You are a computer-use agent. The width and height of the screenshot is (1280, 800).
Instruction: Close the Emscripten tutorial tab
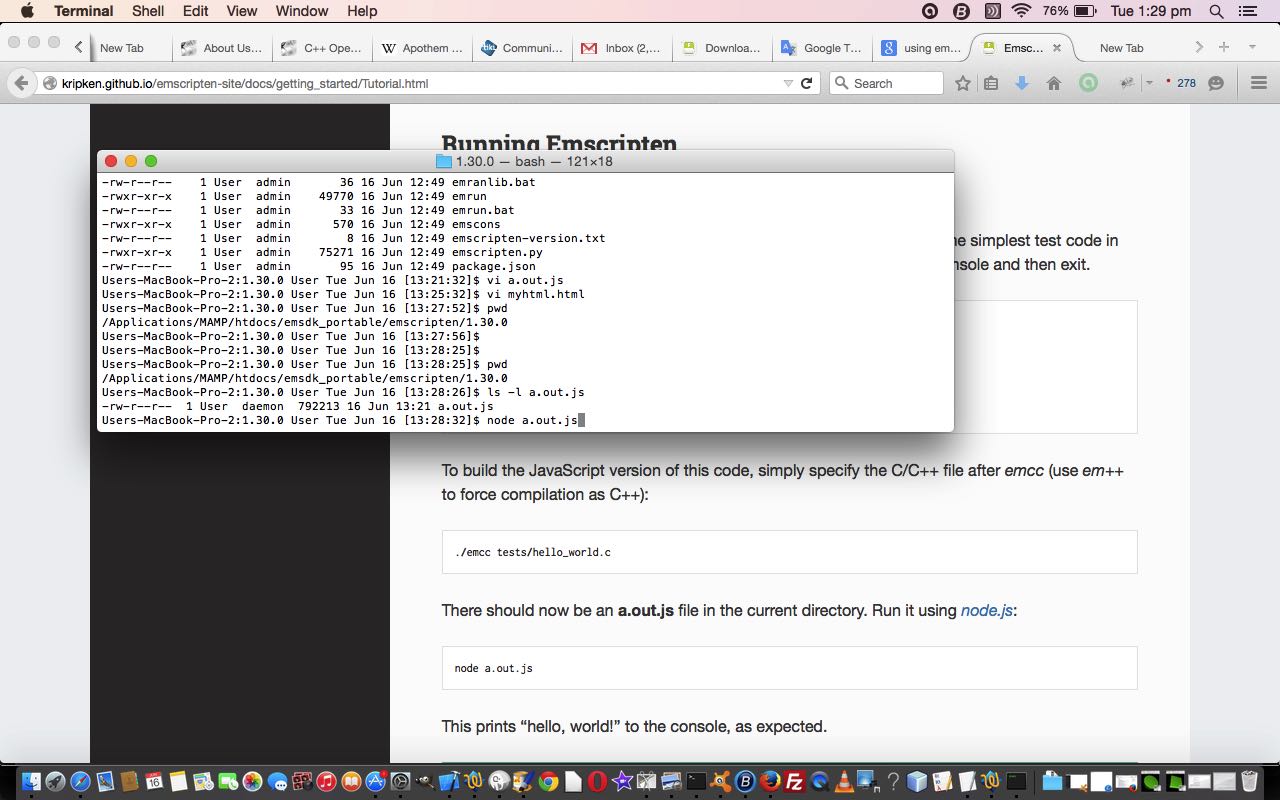coord(1057,48)
